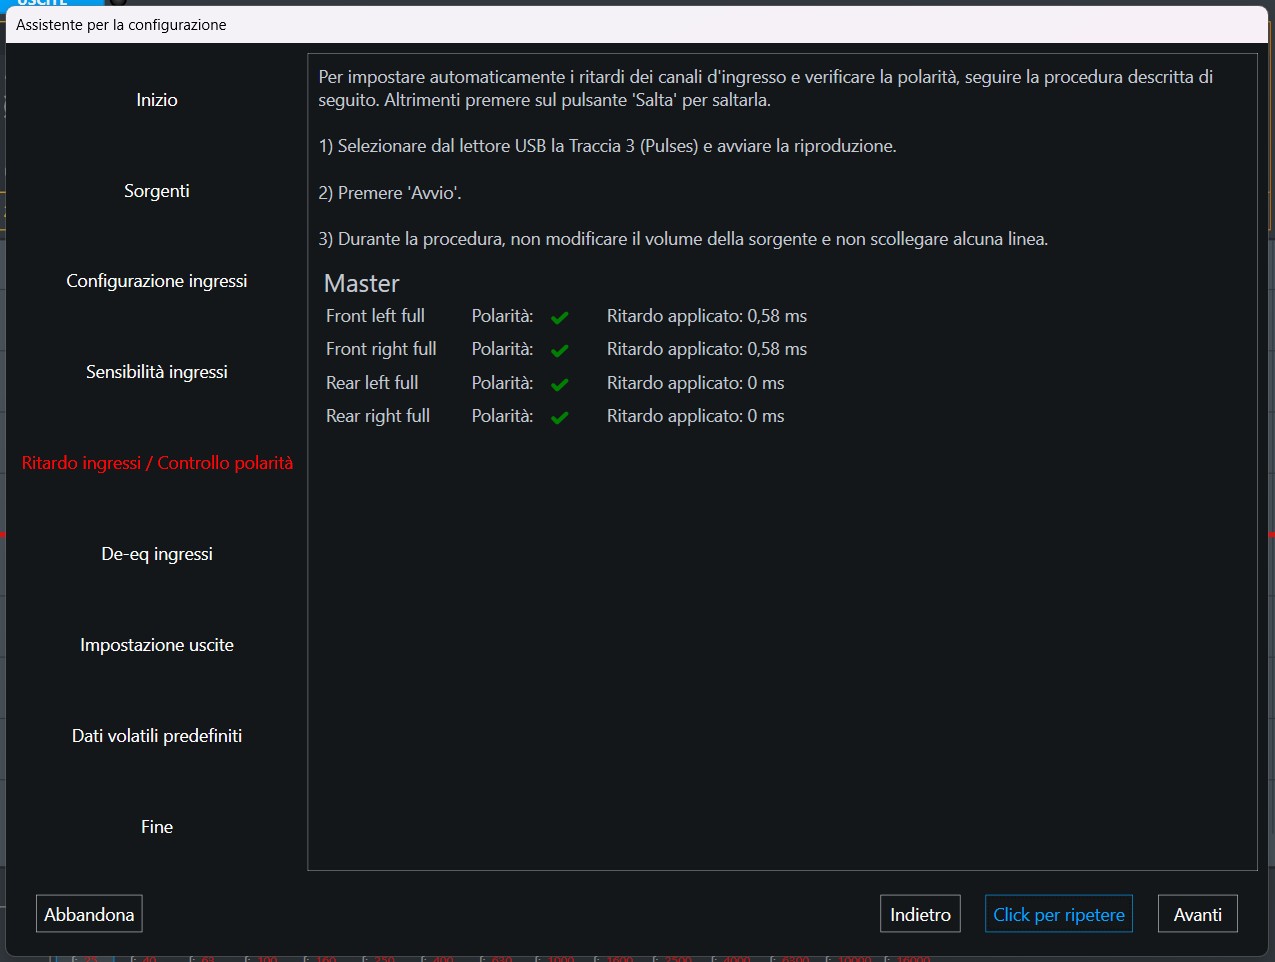Select Ritardo ingressi / Controllo polarità step
Screen dimensions: 1275x962
pyautogui.click(x=157, y=463)
